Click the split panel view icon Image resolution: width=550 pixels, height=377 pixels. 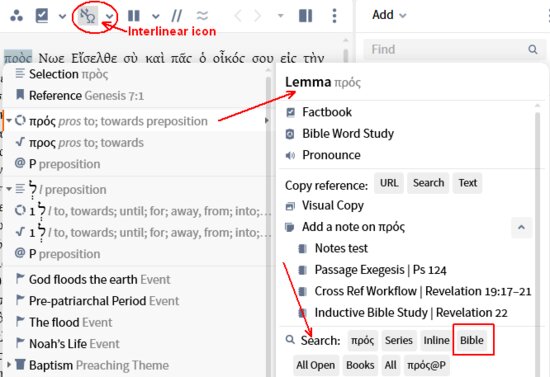pyautogui.click(x=306, y=16)
